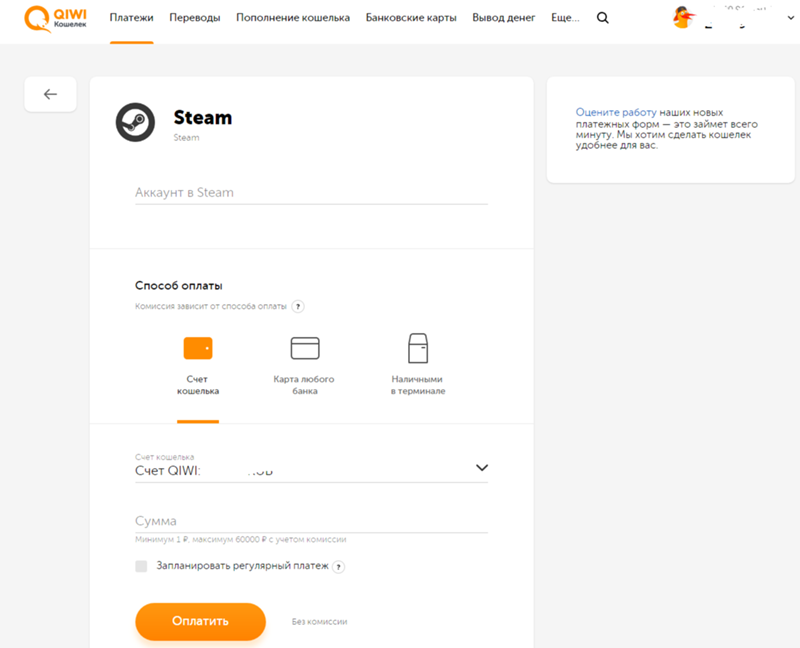Viewport: 800px width, 648px height.
Task: Select the terminal cash payment icon
Action: pyautogui.click(x=418, y=348)
